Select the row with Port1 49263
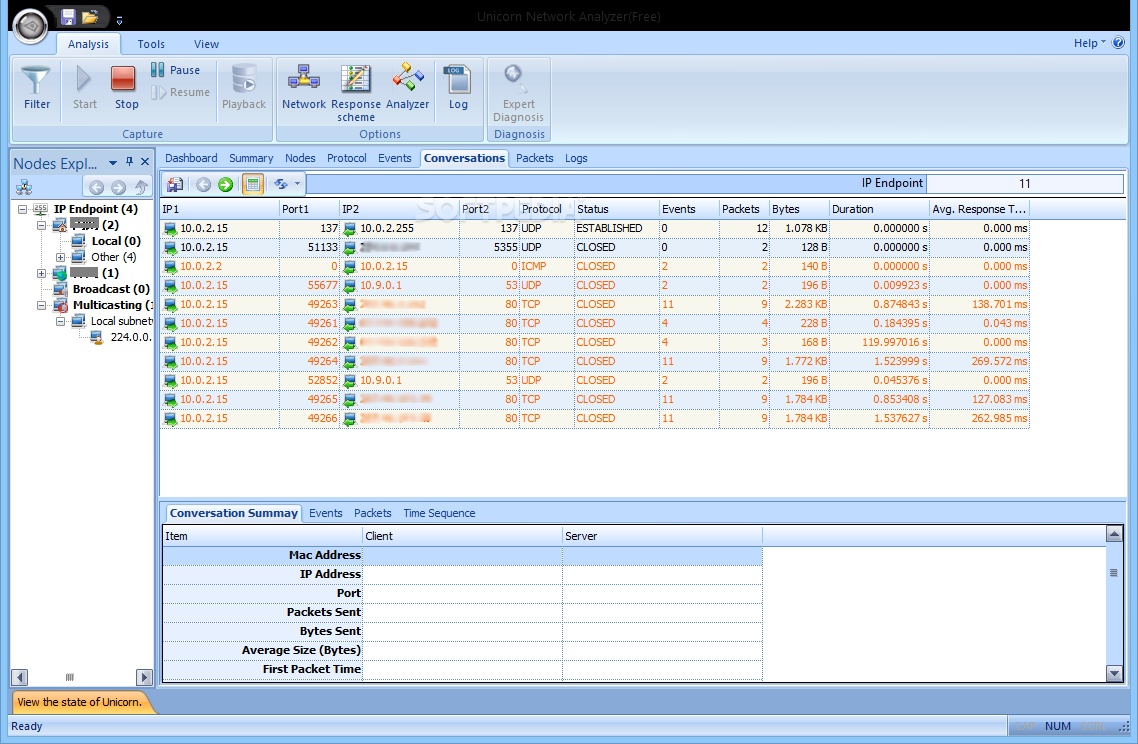Screen dimensions: 1138x744 point(594,304)
